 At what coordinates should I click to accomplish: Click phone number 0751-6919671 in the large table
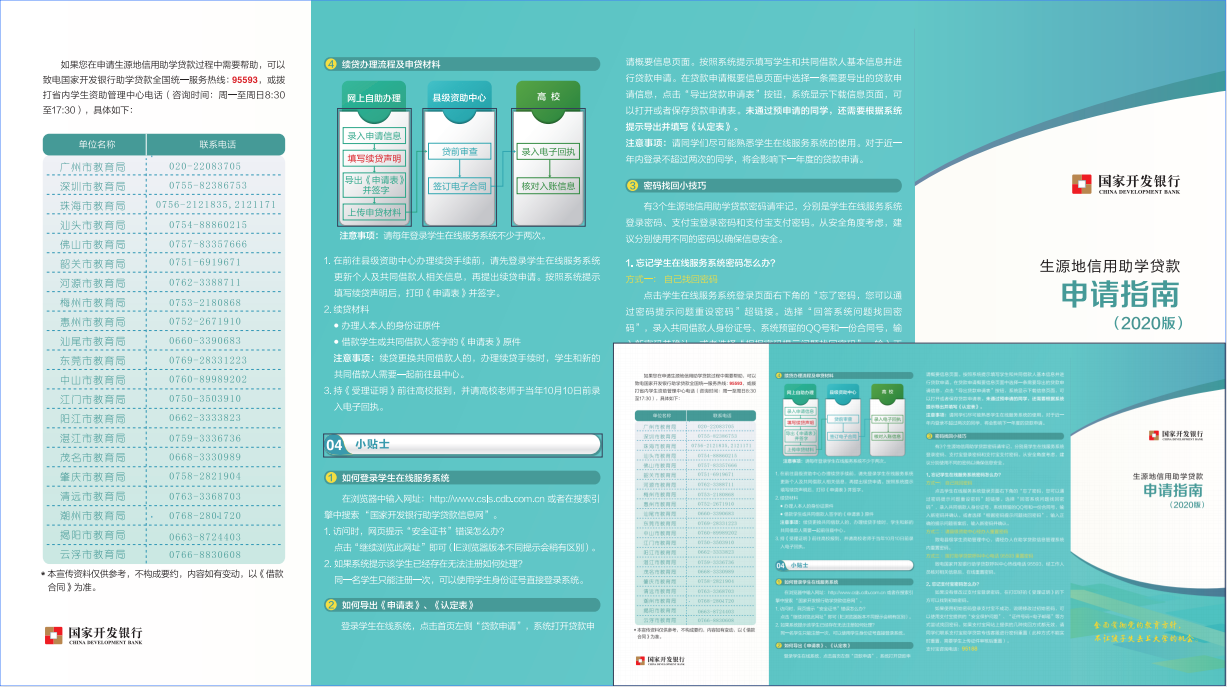205,263
